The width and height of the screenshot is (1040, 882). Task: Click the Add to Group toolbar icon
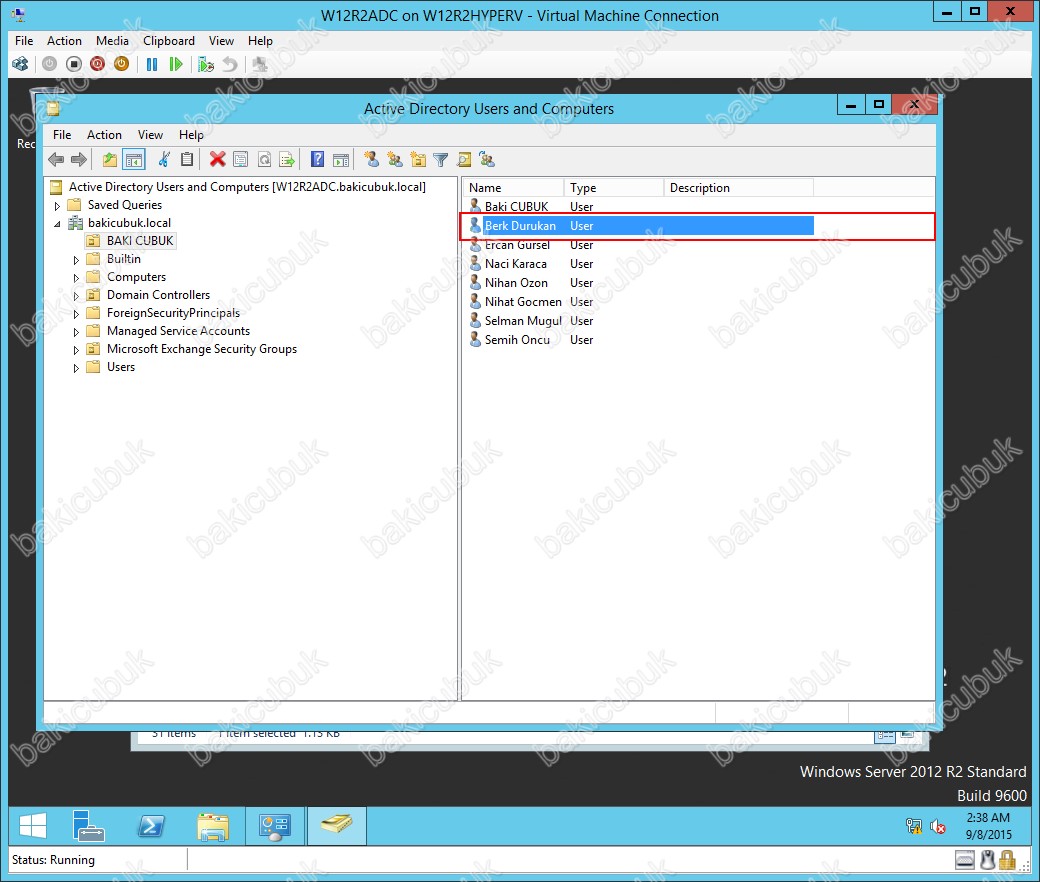[488, 159]
